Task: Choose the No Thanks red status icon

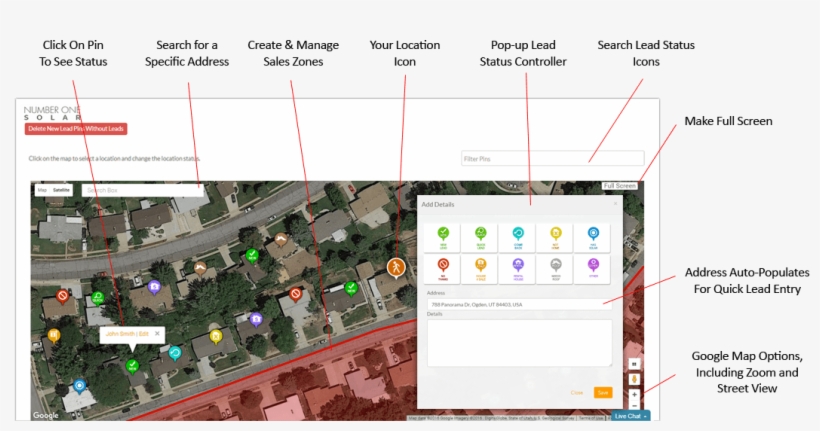Action: pyautogui.click(x=443, y=267)
